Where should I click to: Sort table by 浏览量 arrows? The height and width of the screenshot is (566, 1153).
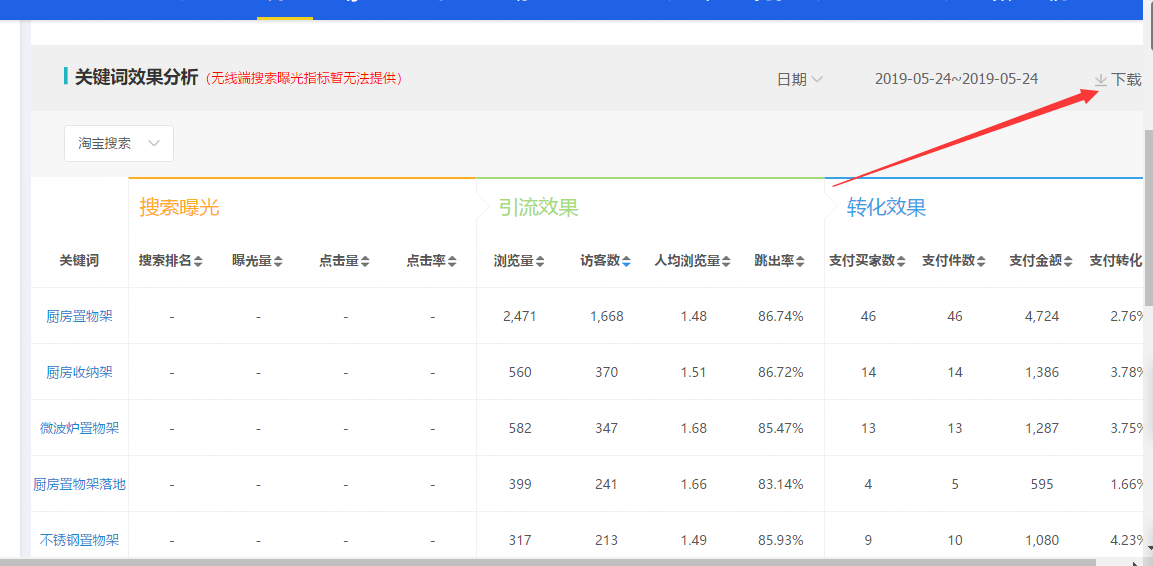[x=539, y=261]
